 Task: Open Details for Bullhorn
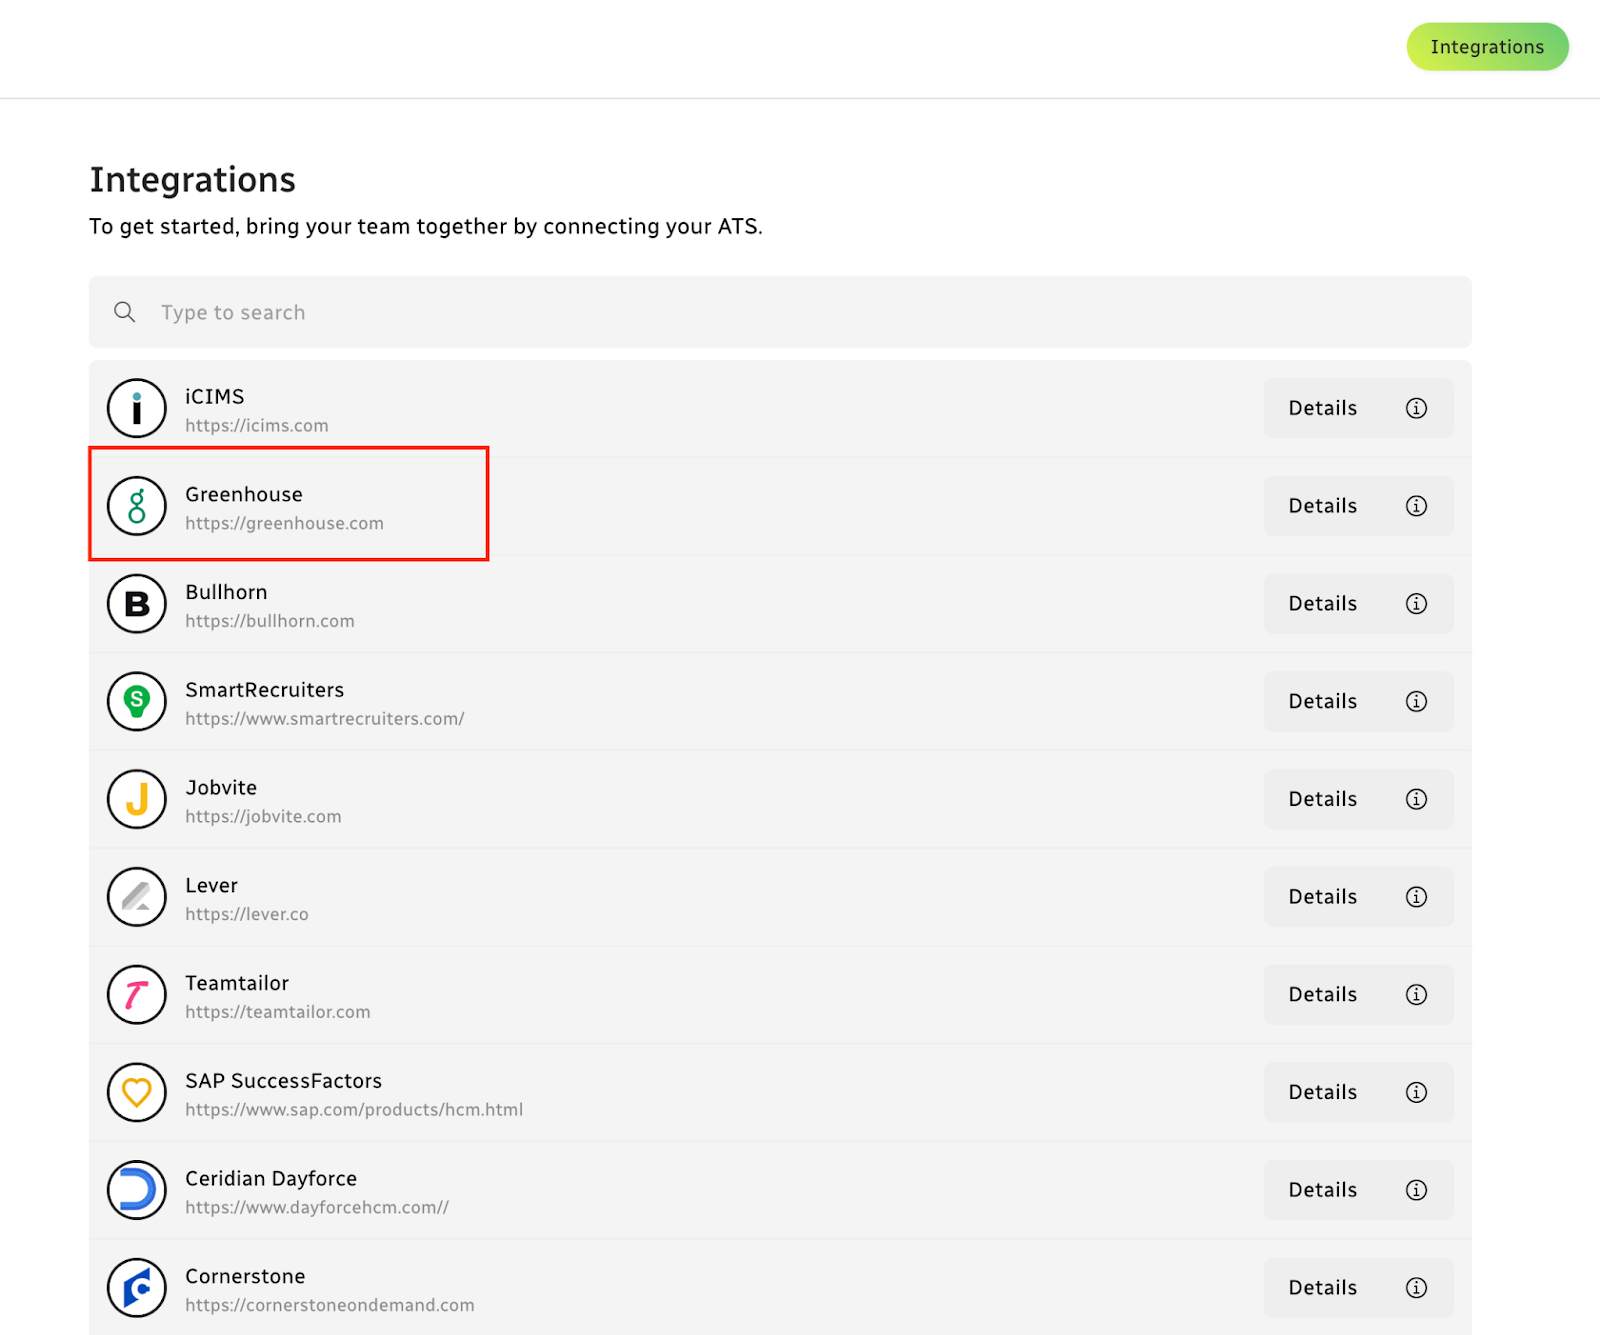(x=1358, y=604)
